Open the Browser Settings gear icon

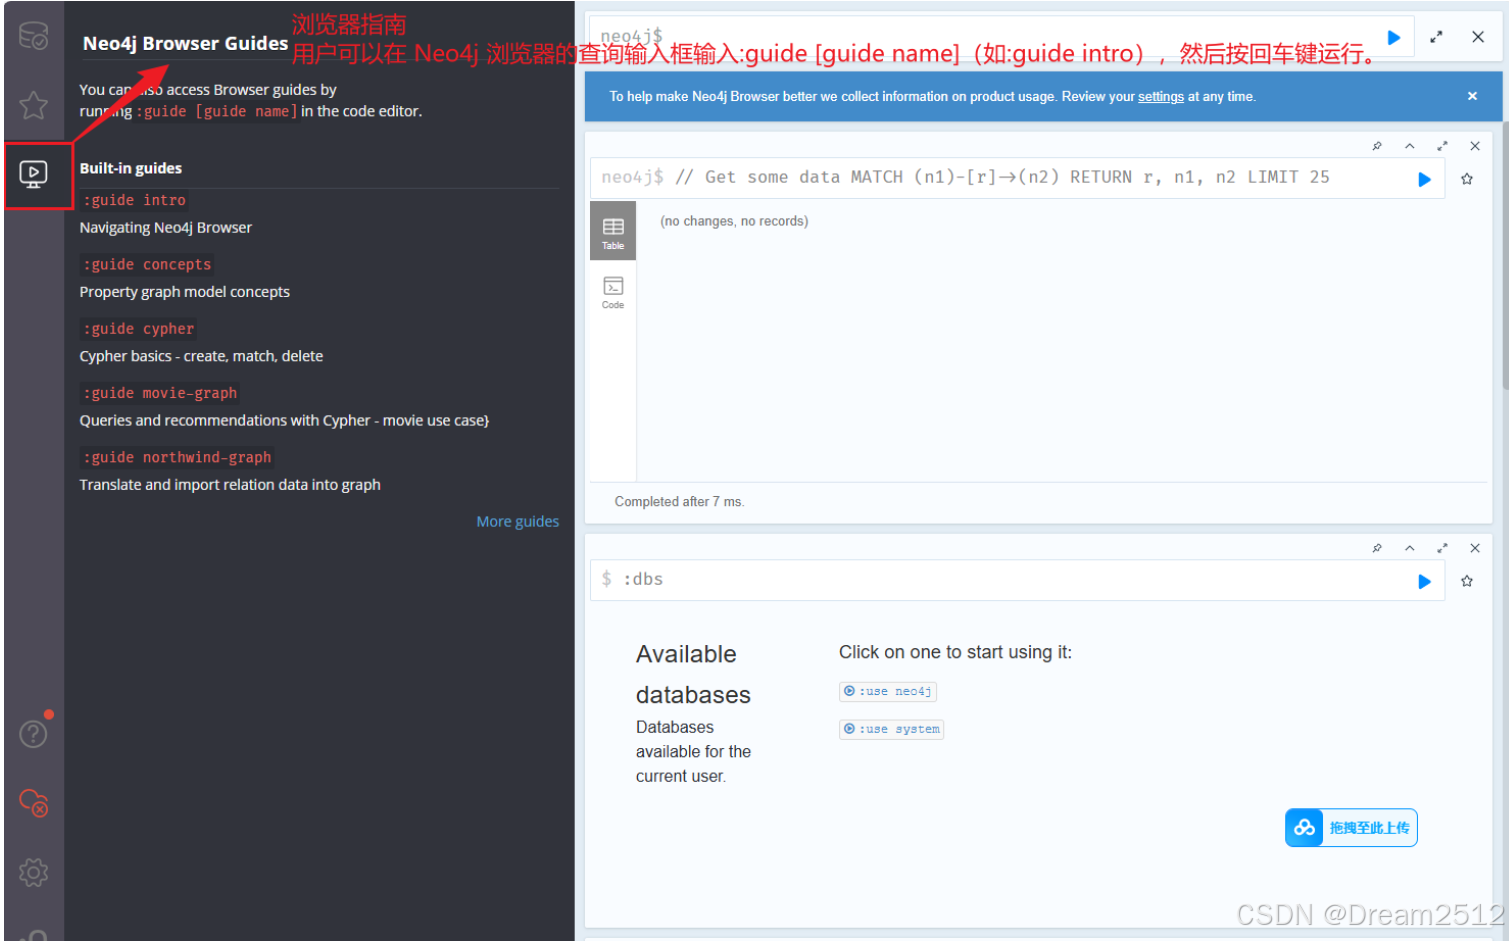(33, 872)
